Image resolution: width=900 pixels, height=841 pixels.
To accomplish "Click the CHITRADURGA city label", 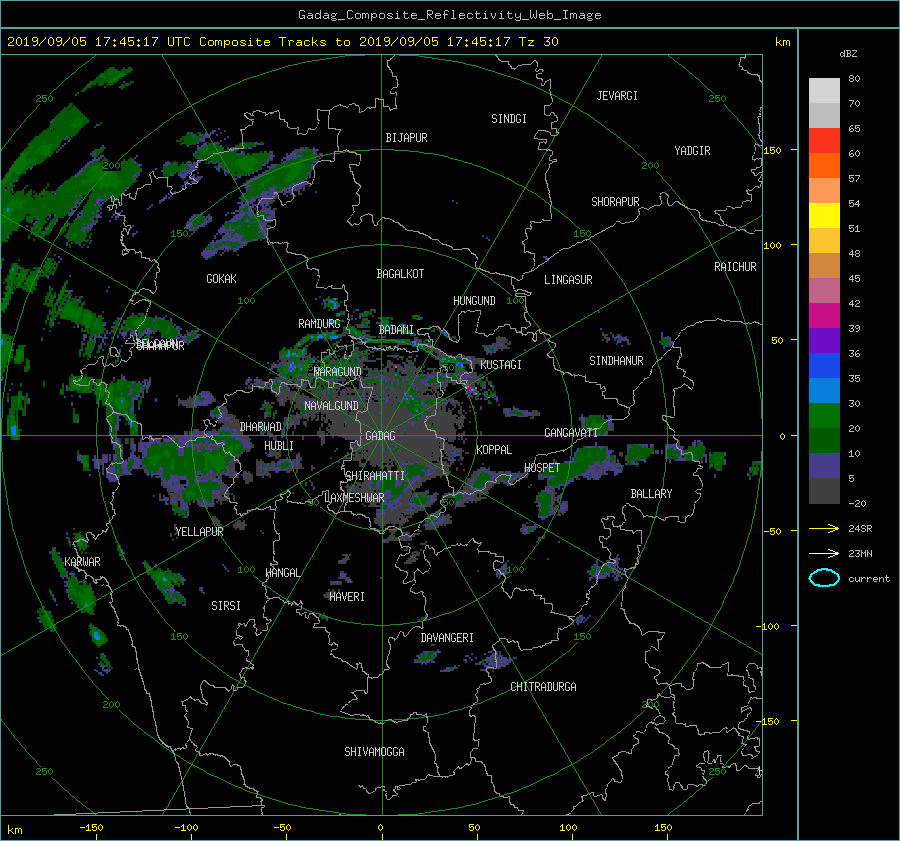I will [544, 687].
